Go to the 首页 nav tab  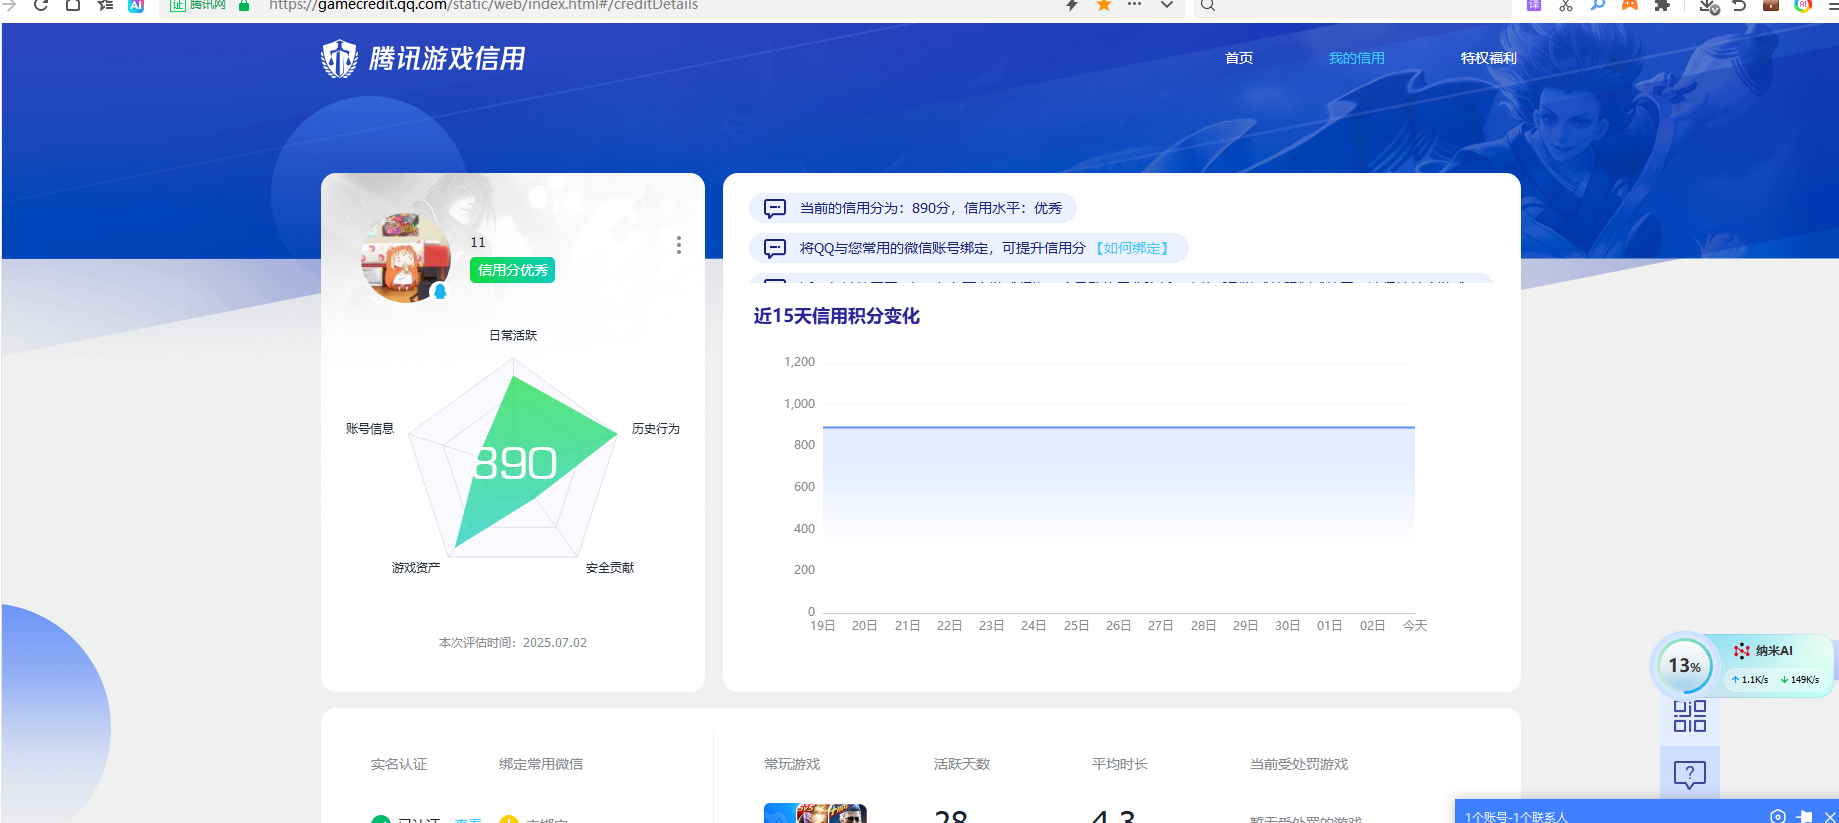coord(1239,58)
